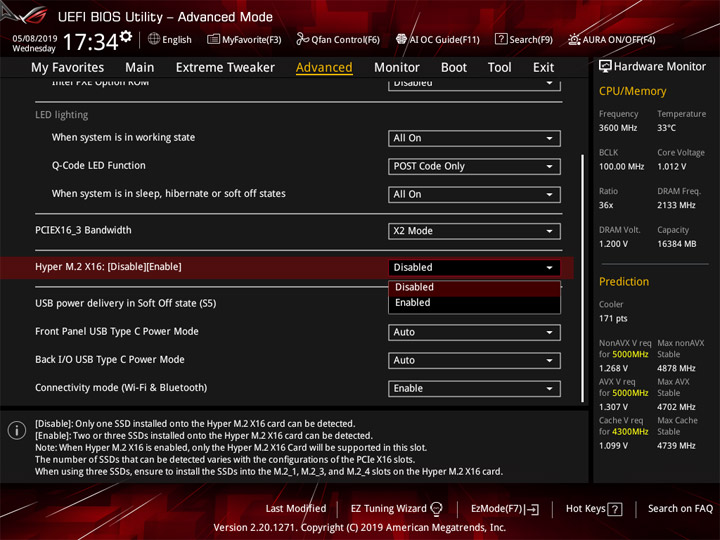This screenshot has width=720, height=540.
Task: Select PCIEX16_3 Bandwidth label
Action: pos(83,230)
